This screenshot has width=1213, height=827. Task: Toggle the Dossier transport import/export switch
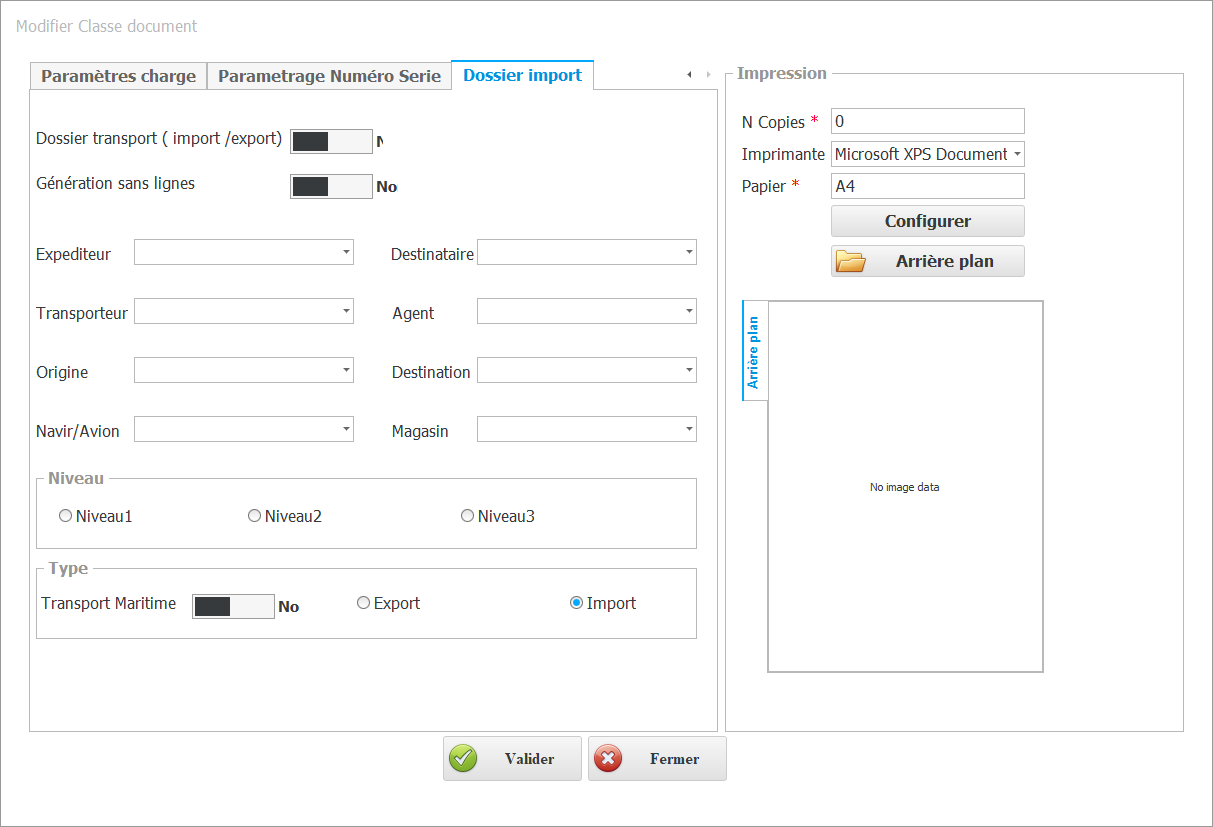[331, 141]
